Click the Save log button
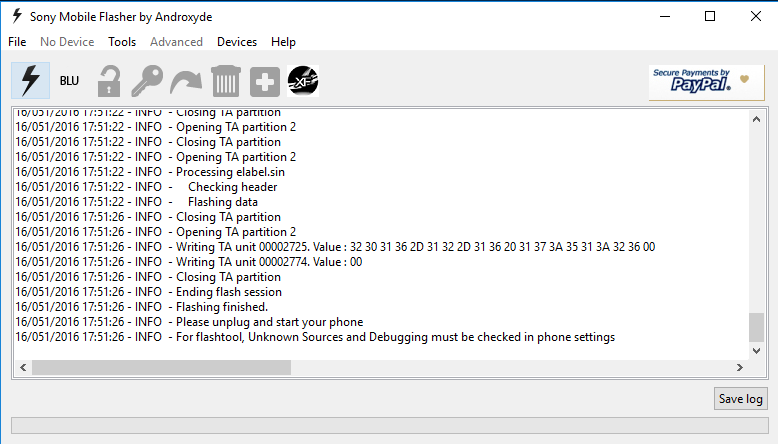The height and width of the screenshot is (444, 779). tap(740, 399)
